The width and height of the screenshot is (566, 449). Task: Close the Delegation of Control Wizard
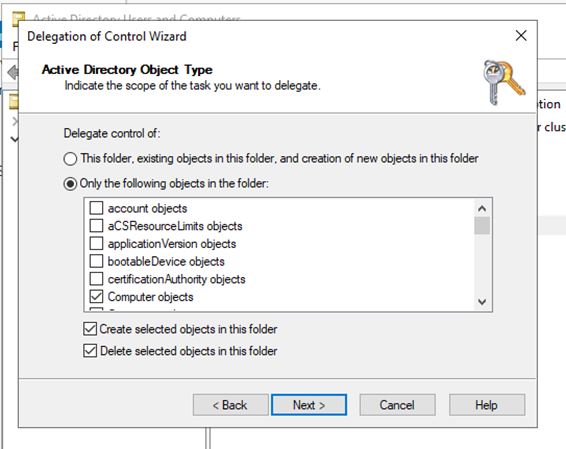(521, 36)
